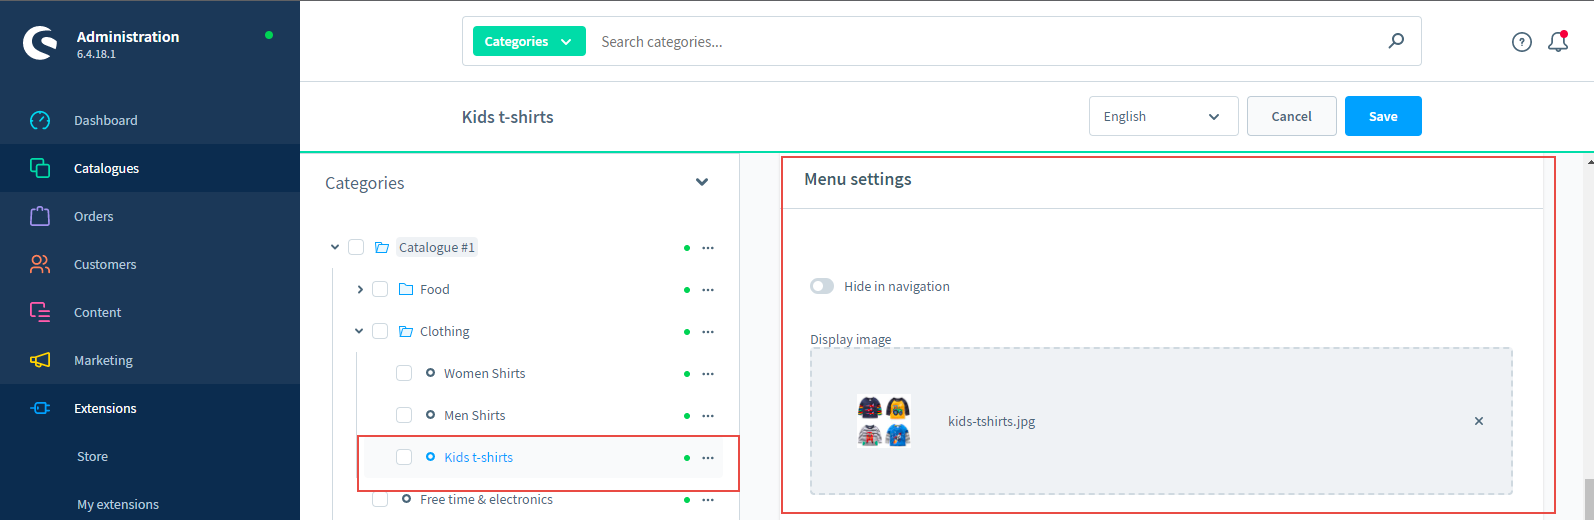1594x520 pixels.
Task: Open Content menu item
Action: pos(150,312)
